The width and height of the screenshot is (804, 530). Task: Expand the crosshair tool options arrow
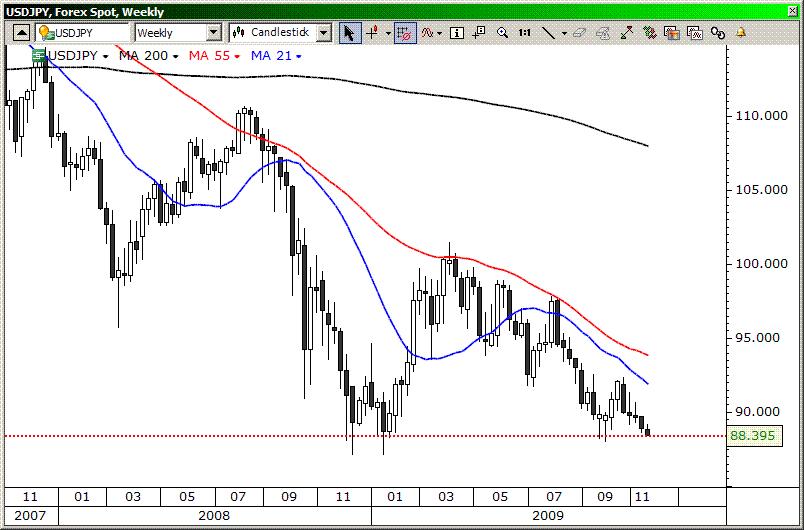click(x=388, y=34)
